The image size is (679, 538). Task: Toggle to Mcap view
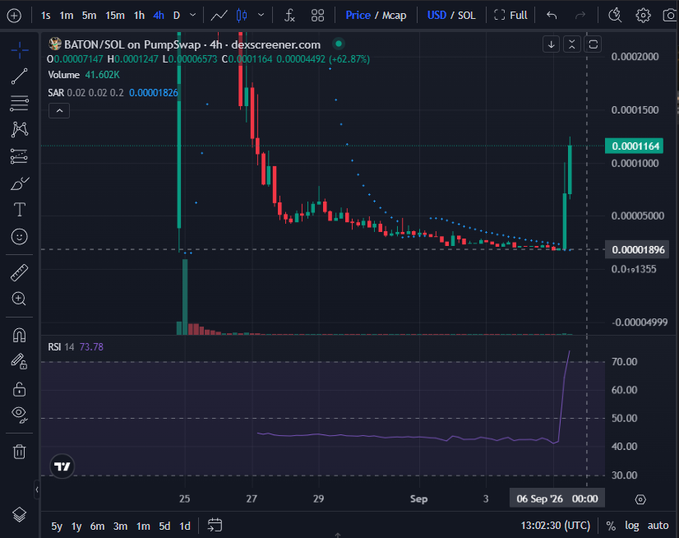click(x=394, y=16)
